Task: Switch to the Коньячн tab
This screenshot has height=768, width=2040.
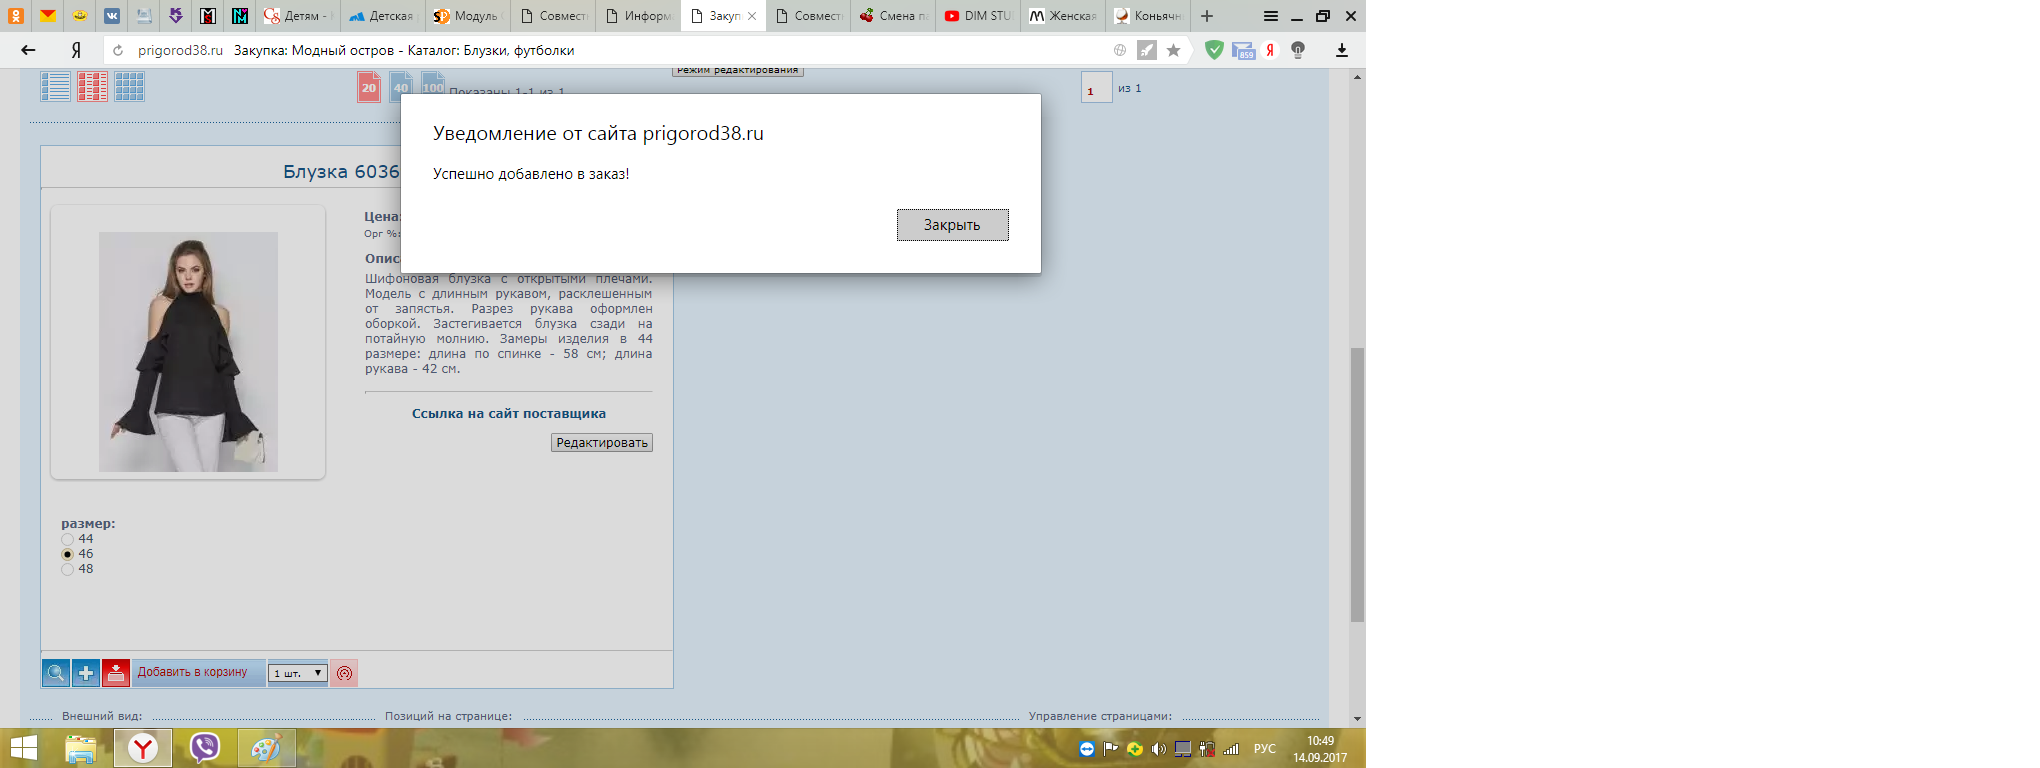Action: [1148, 15]
